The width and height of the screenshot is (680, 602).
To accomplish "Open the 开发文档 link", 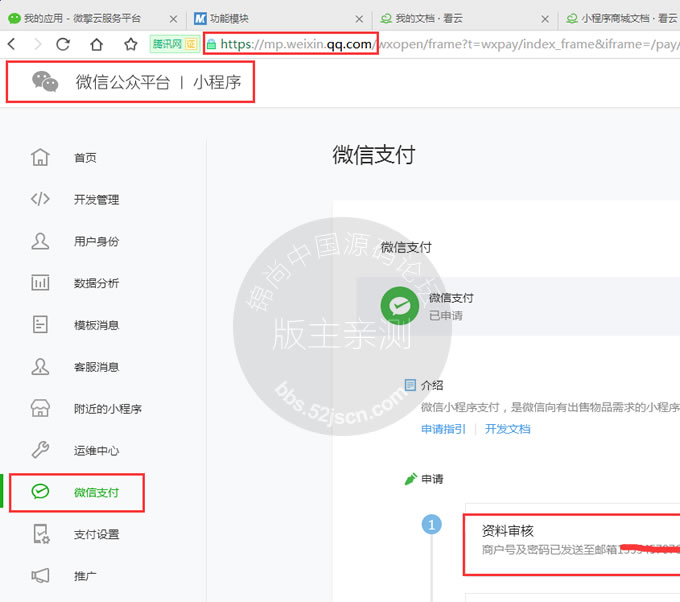I will point(508,429).
